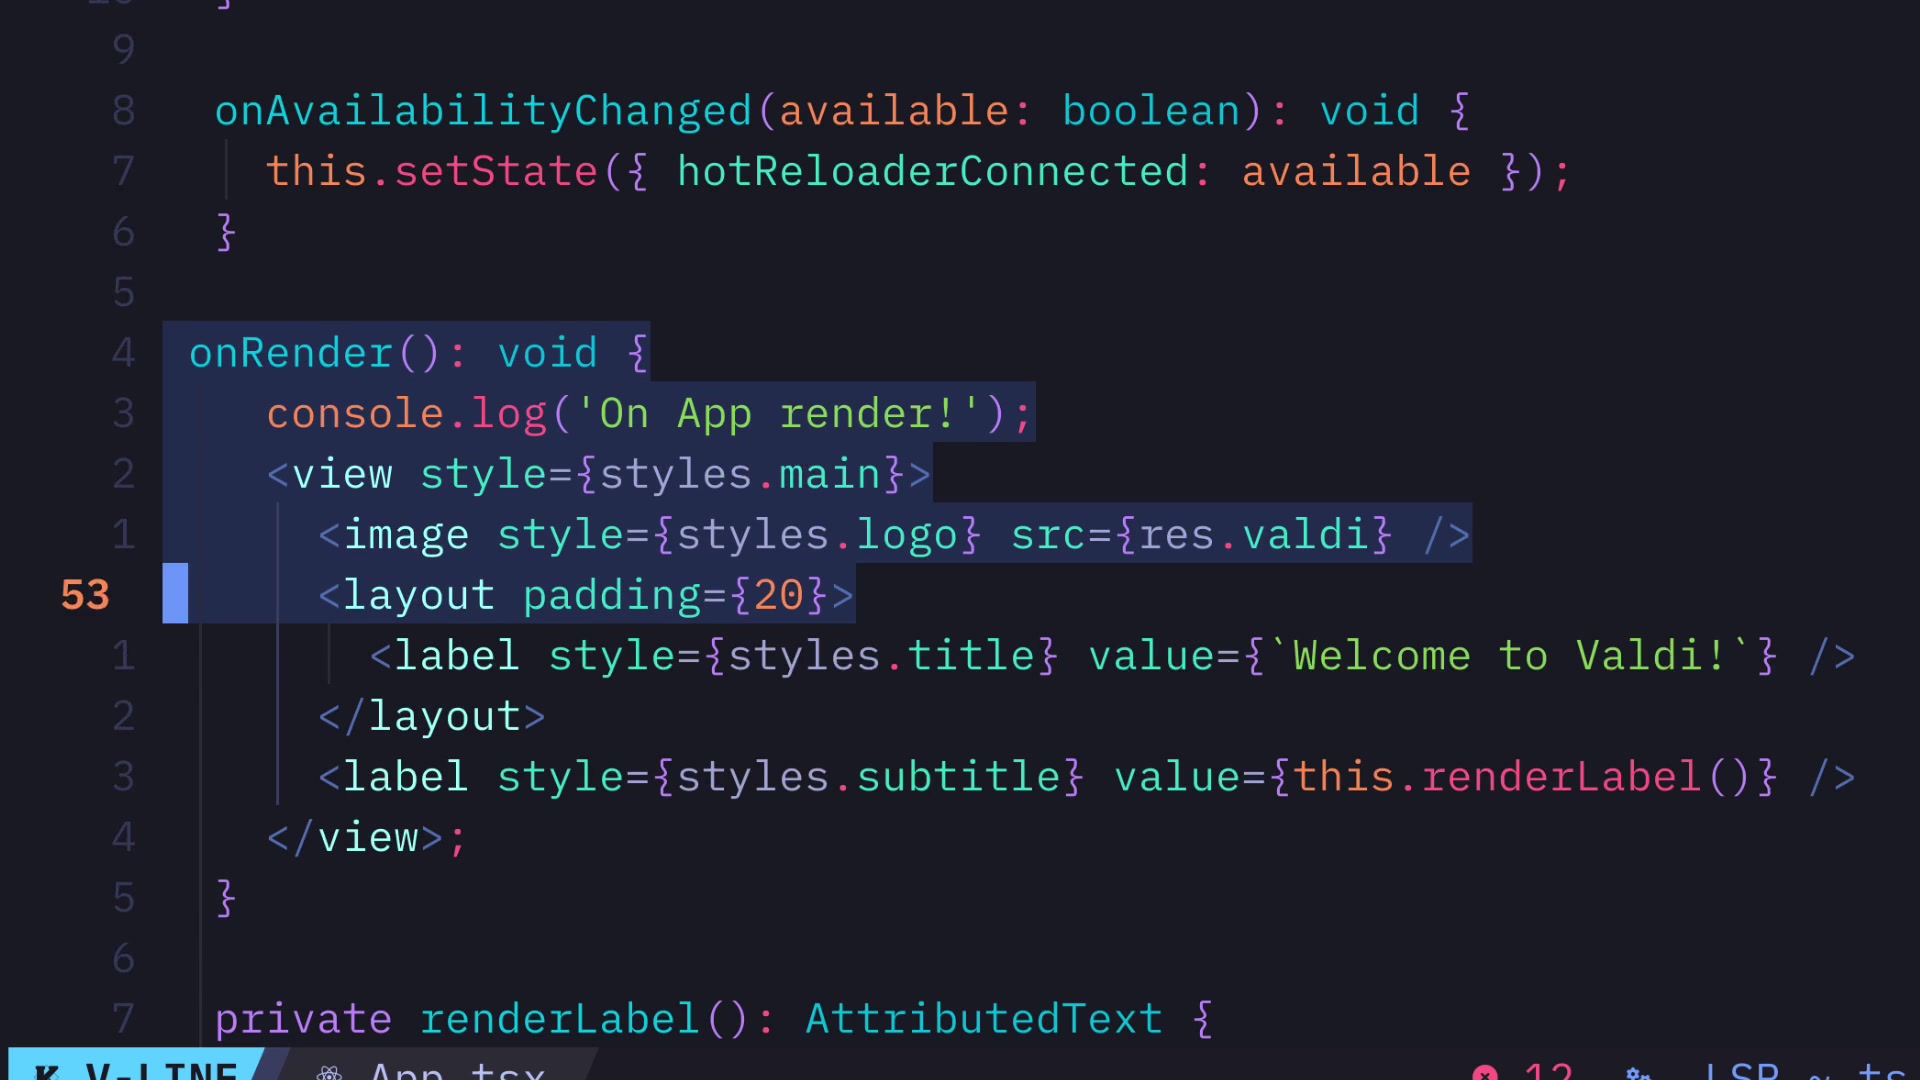1920x1080 pixels.
Task: Click the 'image' tag name
Action: point(406,535)
